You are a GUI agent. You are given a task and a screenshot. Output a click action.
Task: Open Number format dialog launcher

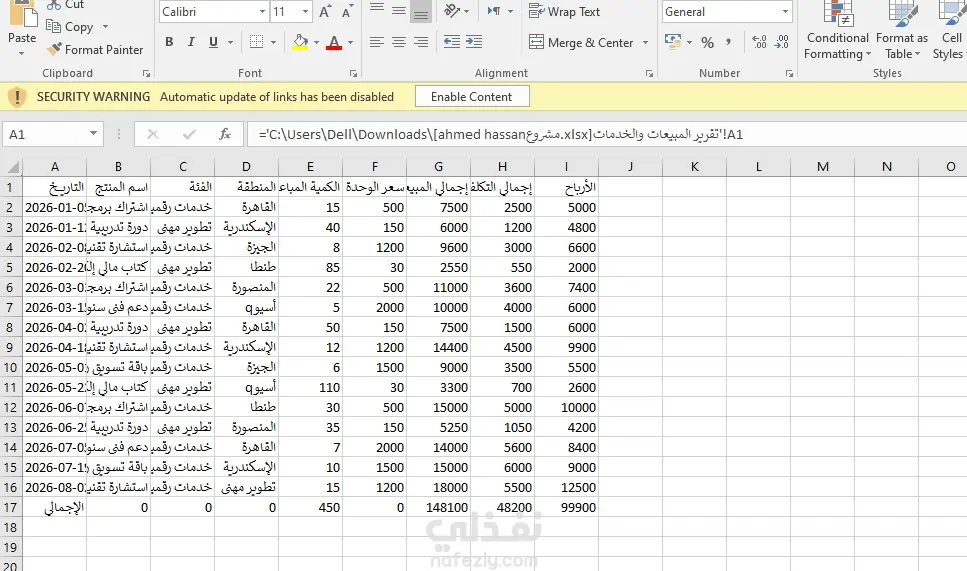789,73
